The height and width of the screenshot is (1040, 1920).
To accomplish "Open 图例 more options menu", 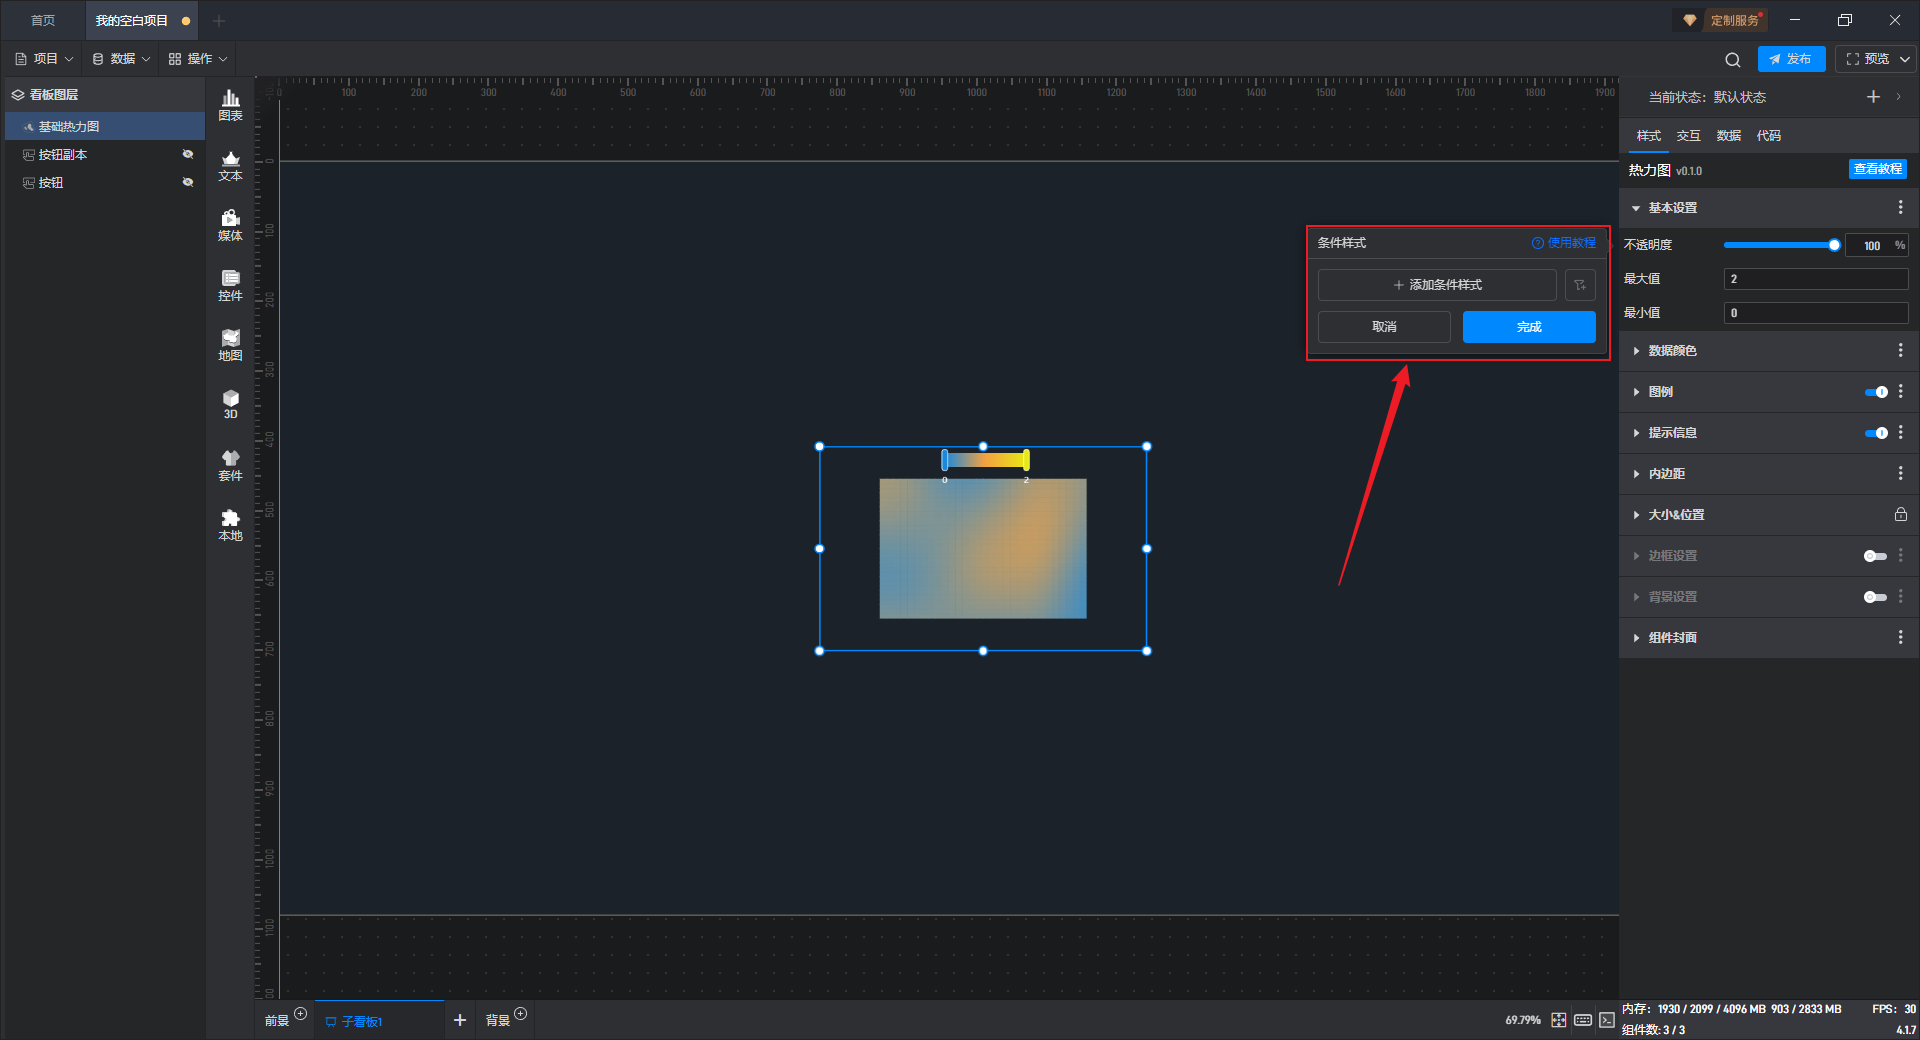I will point(1900,391).
